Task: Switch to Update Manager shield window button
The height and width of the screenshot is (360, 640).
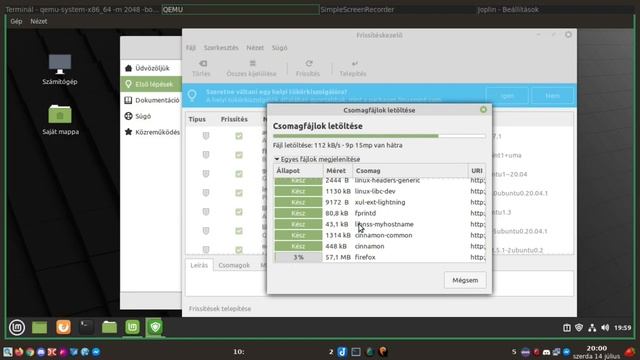Action: tap(155, 327)
